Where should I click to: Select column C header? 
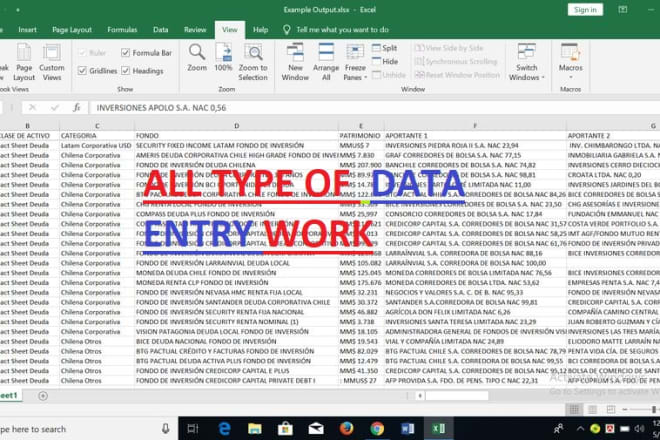point(97,125)
